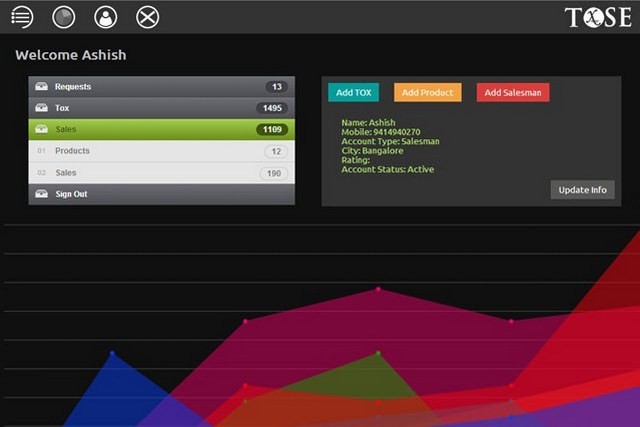Click the icon beside Tox
This screenshot has width=640, height=427.
click(41, 108)
